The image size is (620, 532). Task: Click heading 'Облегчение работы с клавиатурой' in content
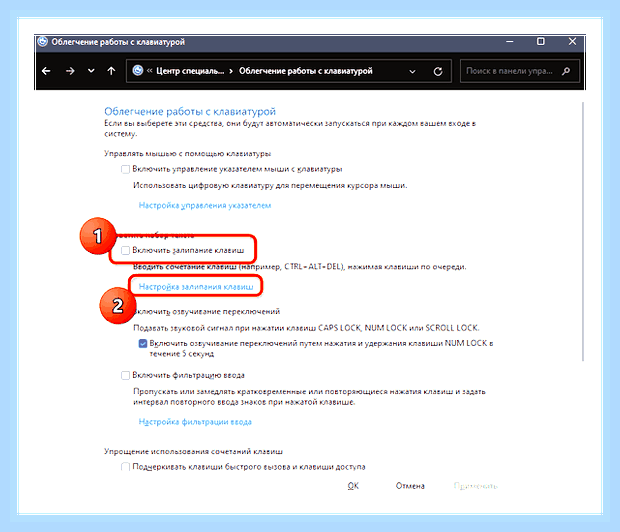pos(190,112)
